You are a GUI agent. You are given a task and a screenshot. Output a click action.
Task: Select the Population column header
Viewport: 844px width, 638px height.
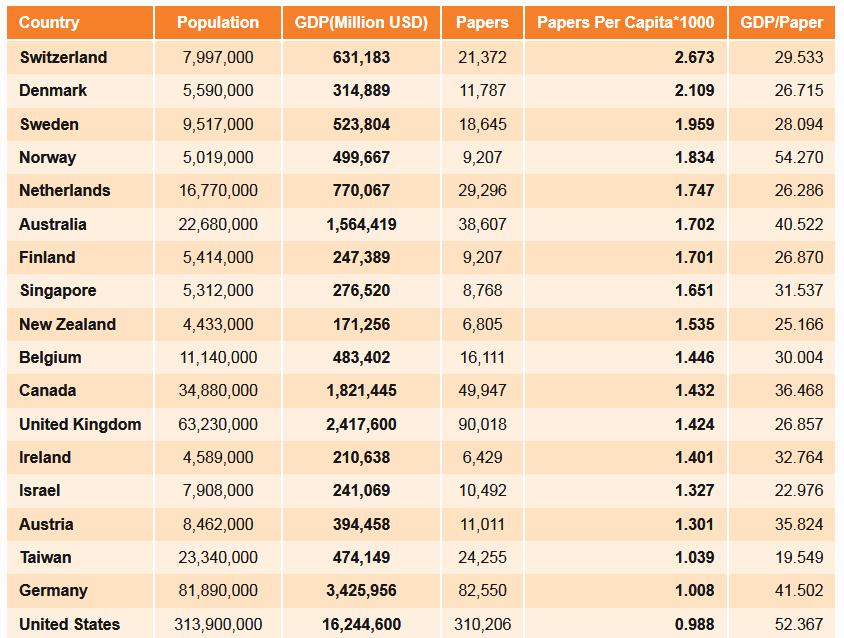[x=218, y=23]
